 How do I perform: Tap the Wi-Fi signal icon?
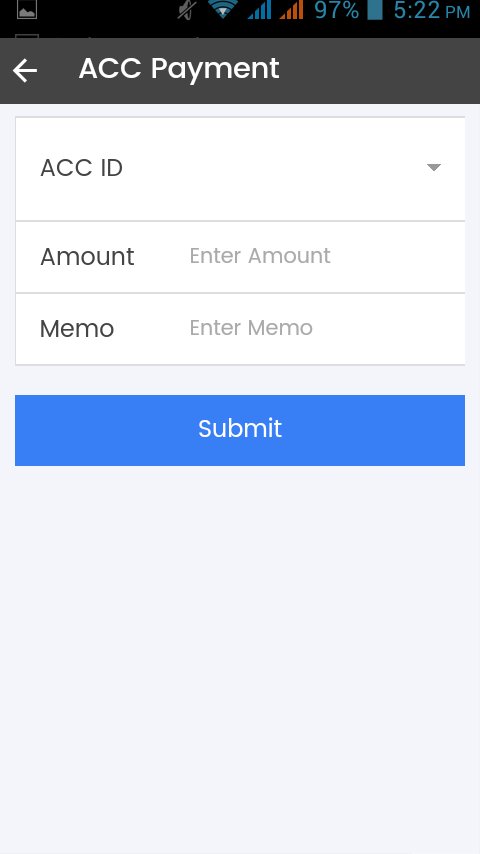click(x=223, y=9)
